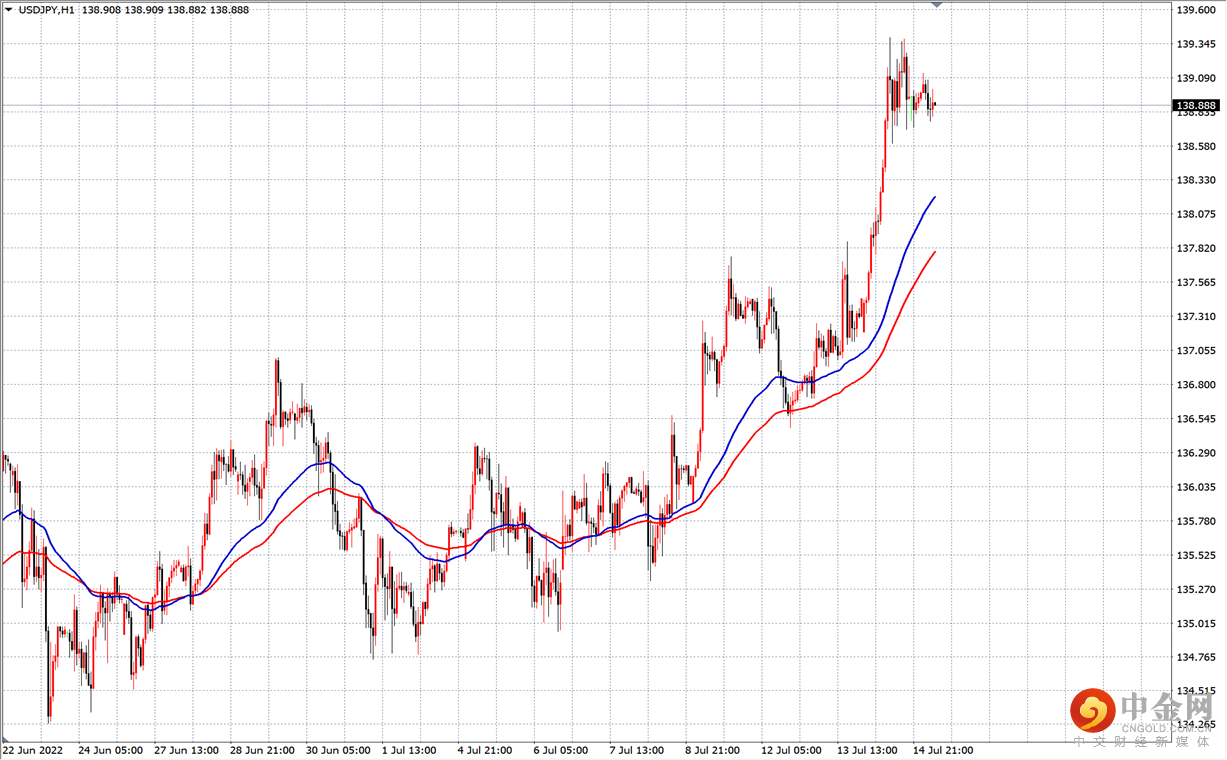
Task: Click the 139.090 price axis label
Action: [1196, 78]
